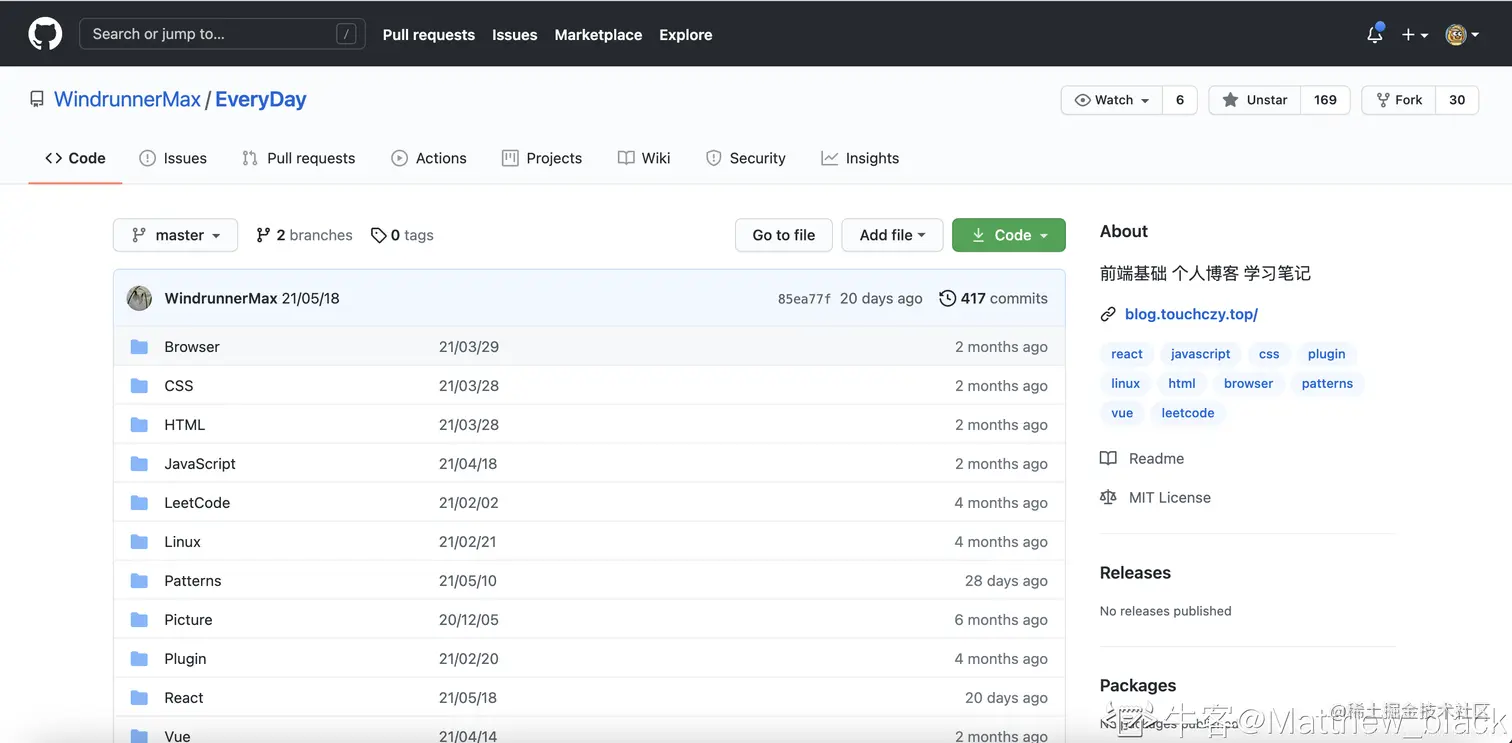This screenshot has height=743, width=1512.
Task: Select the patterns topic tag
Action: (x=1327, y=383)
